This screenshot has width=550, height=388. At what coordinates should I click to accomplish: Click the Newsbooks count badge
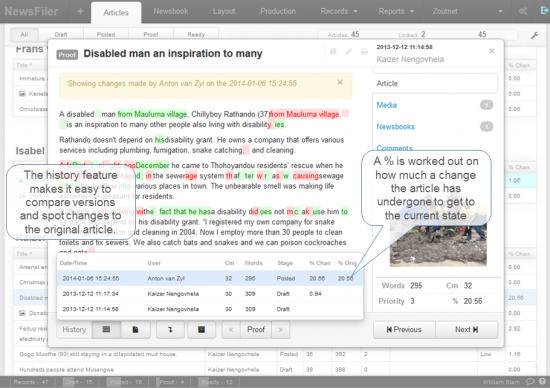(486, 126)
